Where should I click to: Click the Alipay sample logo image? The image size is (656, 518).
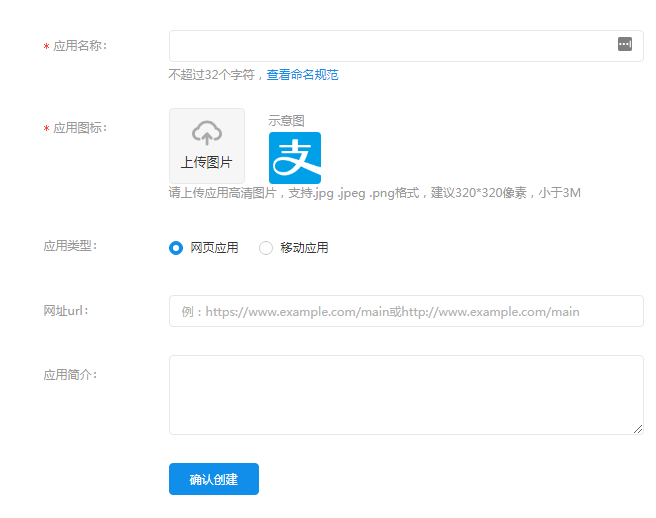pyautogui.click(x=294, y=157)
